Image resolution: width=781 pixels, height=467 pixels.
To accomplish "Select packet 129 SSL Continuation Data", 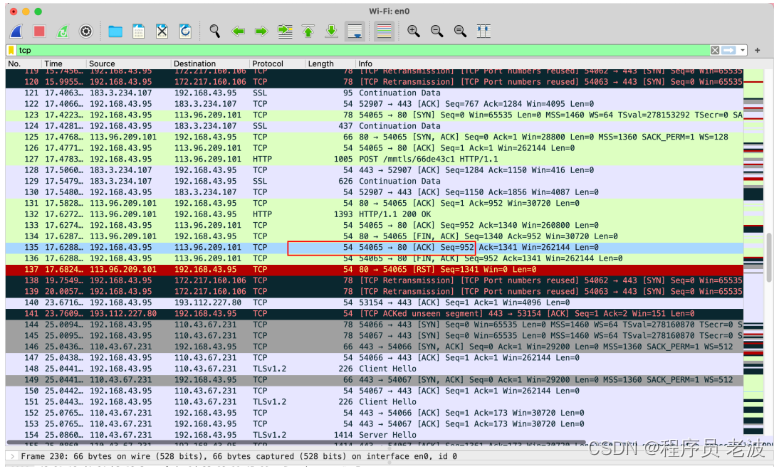I will click(375, 181).
